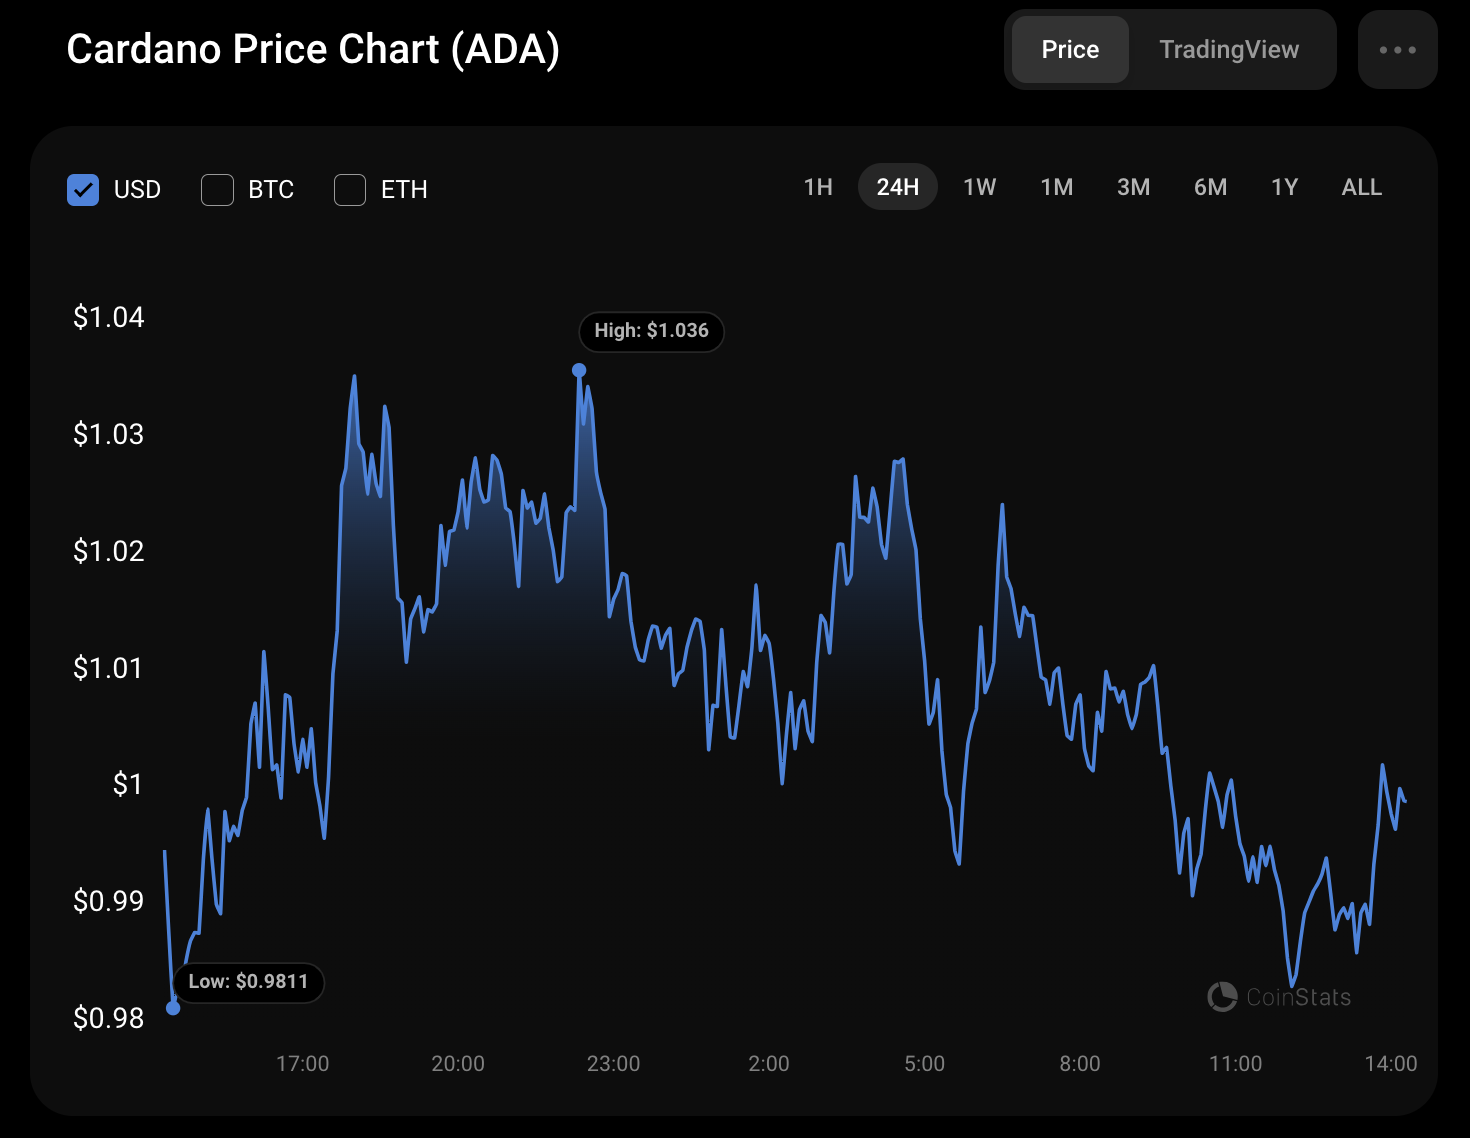Select the 1M time range
The width and height of the screenshot is (1470, 1138).
[1056, 187]
